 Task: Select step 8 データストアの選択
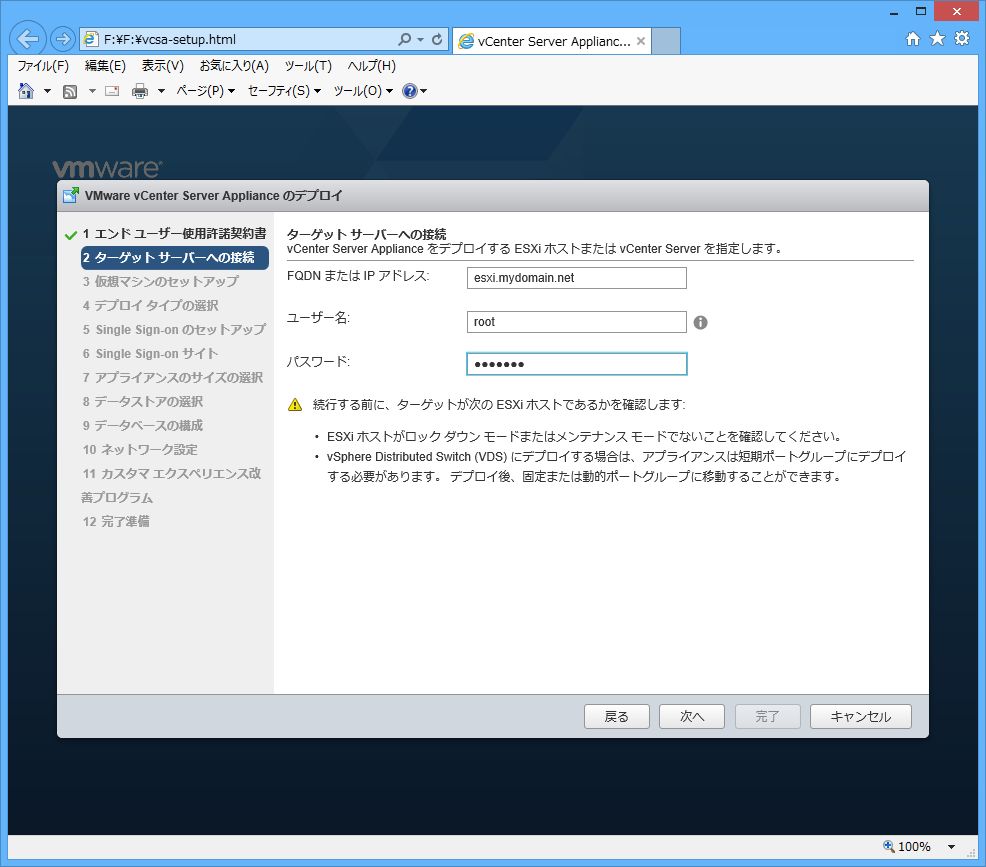point(143,401)
